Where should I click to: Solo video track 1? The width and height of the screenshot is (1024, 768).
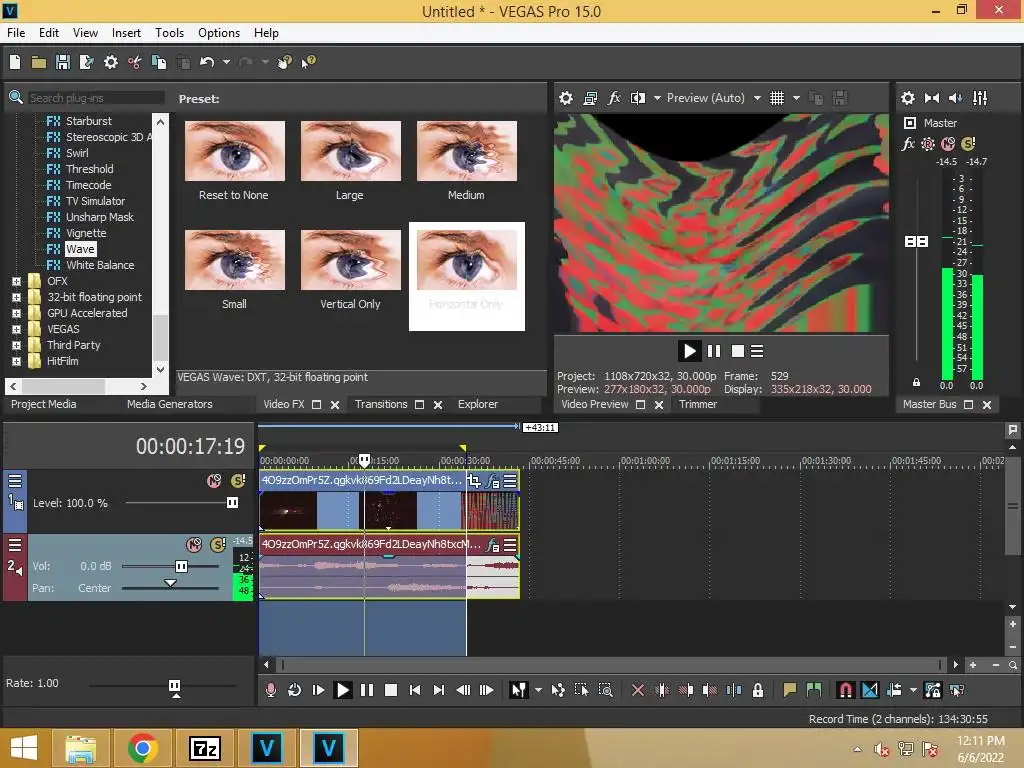pyautogui.click(x=238, y=481)
